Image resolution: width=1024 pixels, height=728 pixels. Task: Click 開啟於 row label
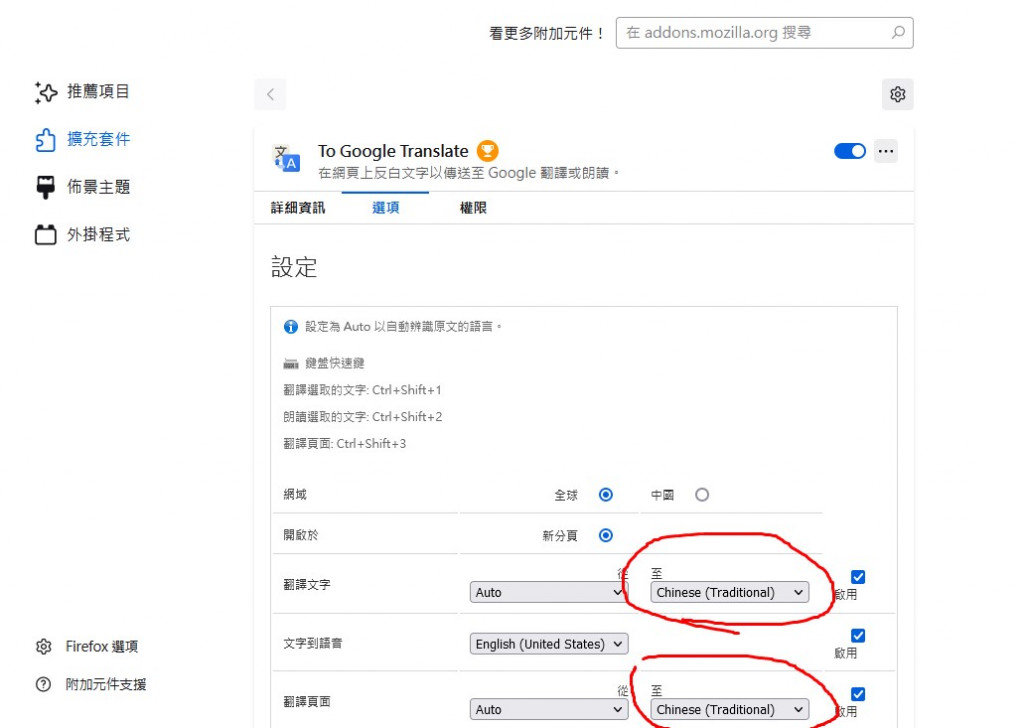(300, 535)
